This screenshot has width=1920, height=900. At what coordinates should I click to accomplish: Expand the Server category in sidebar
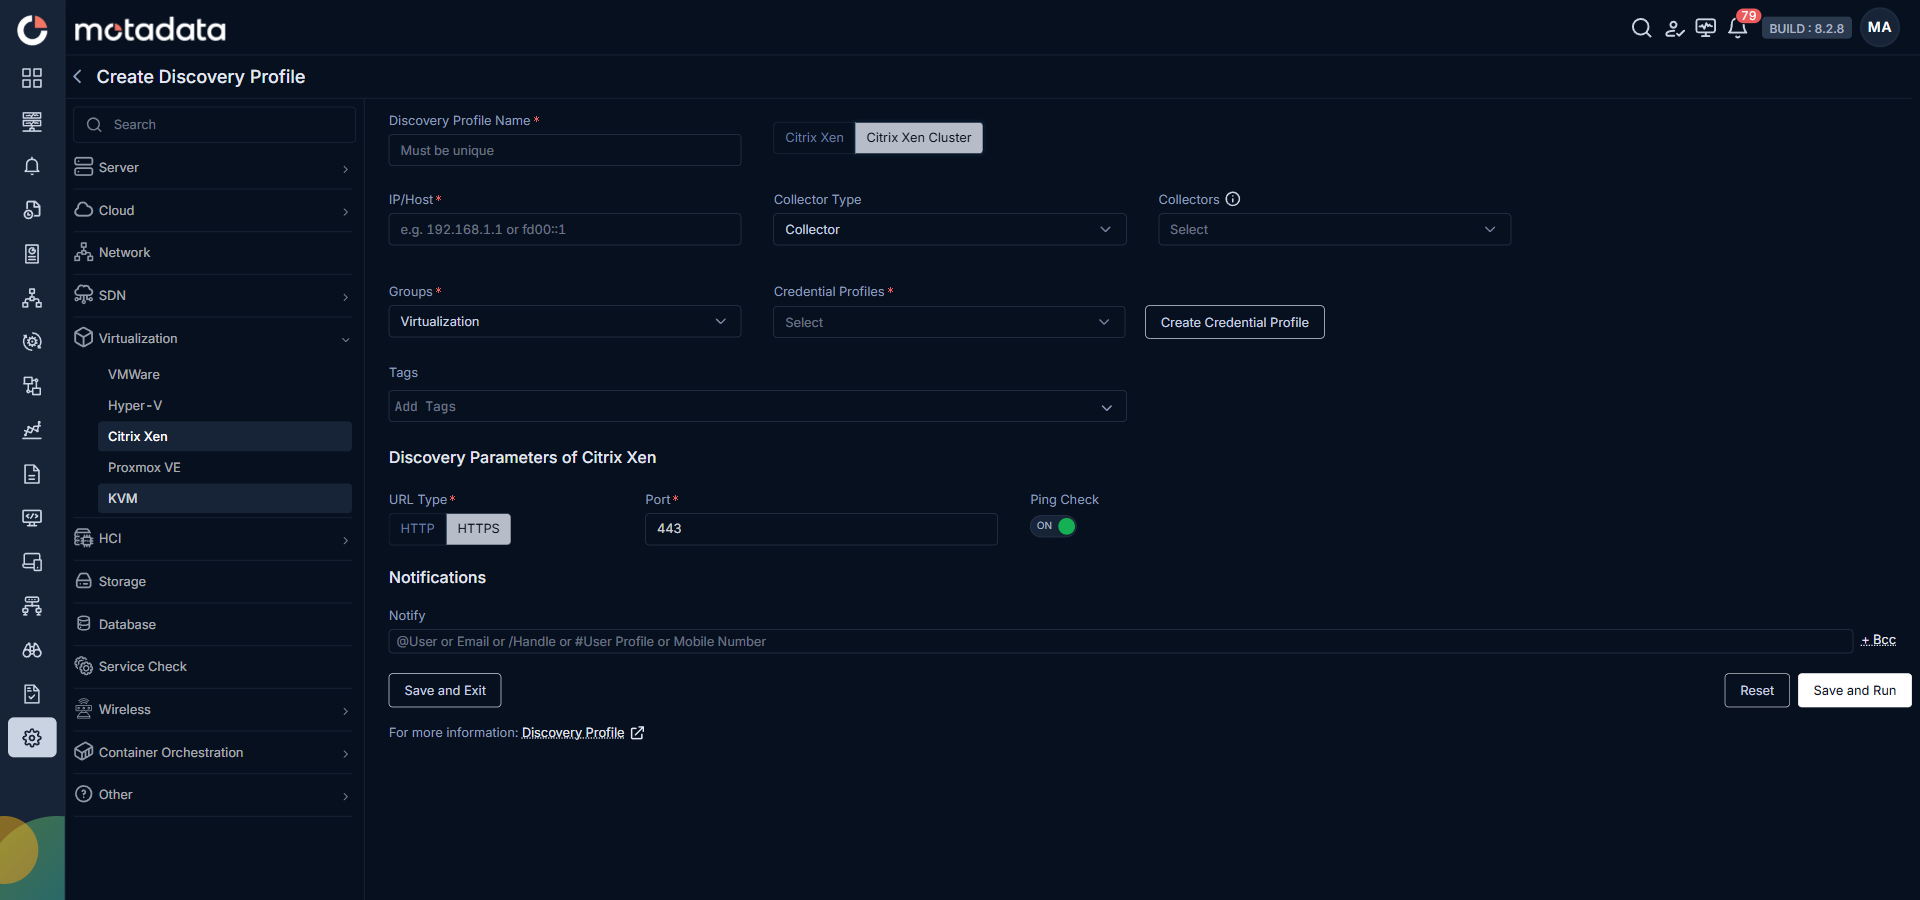tap(213, 167)
